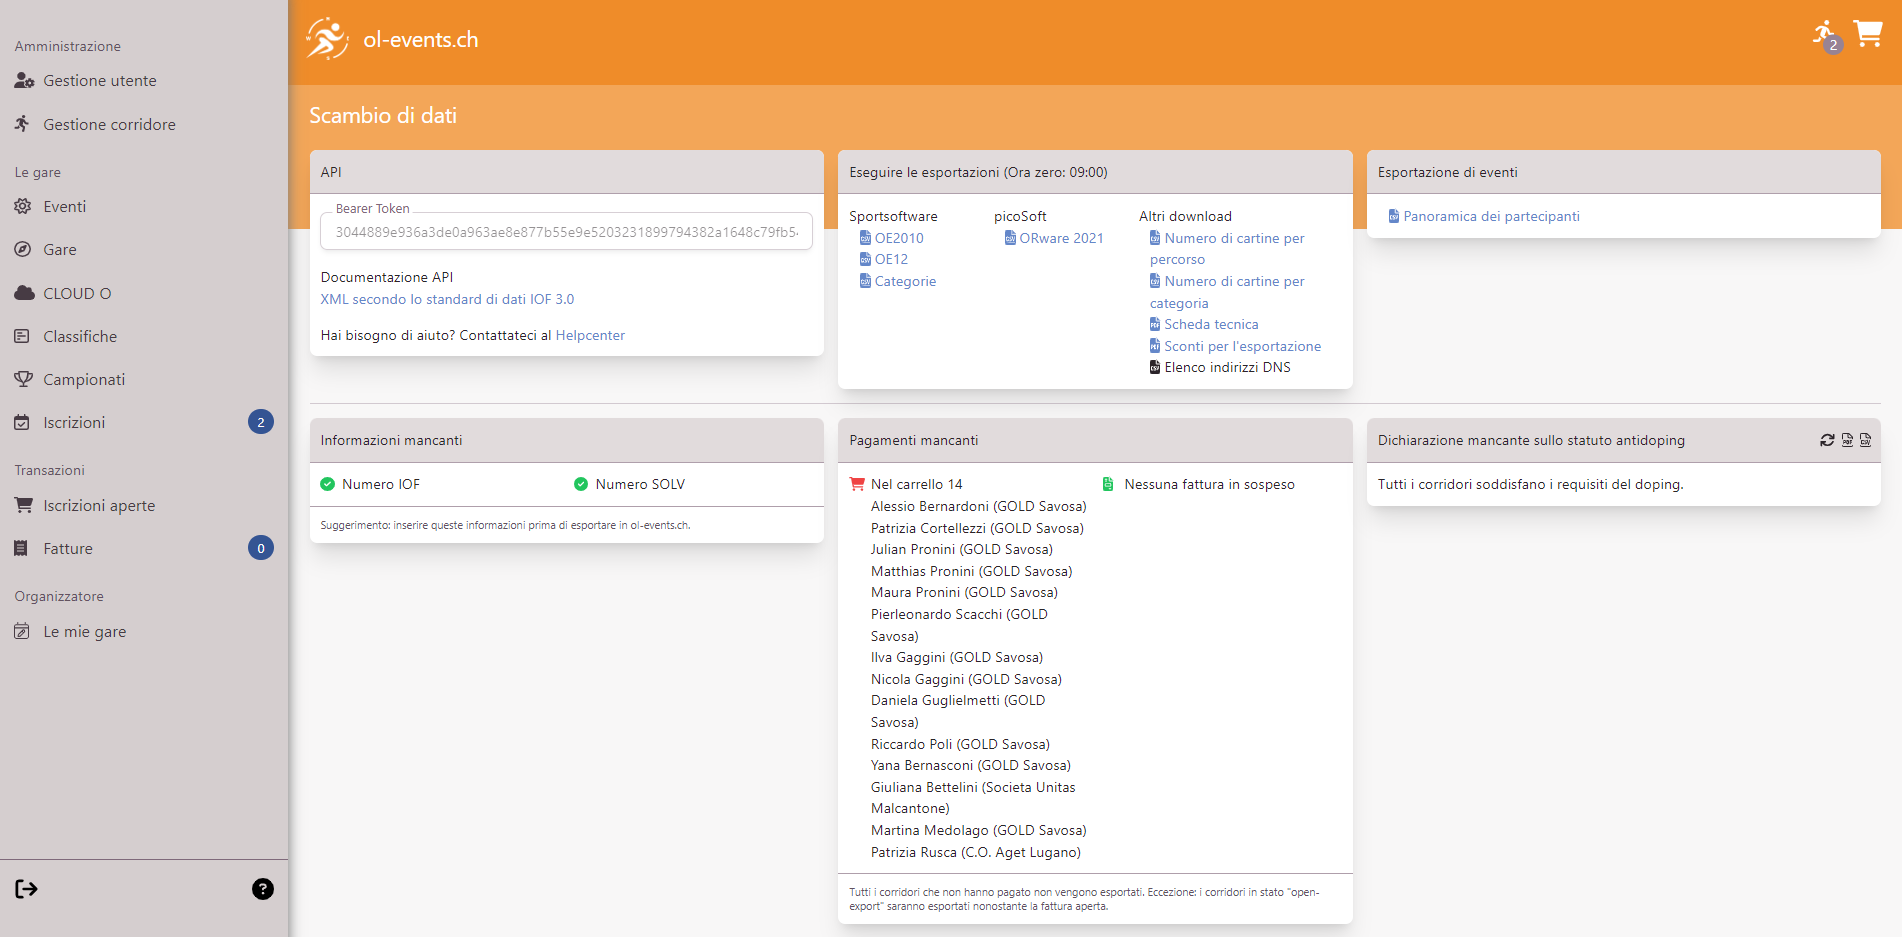Download Elenco indirizzi DNS
1902x937 pixels.
1227,367
